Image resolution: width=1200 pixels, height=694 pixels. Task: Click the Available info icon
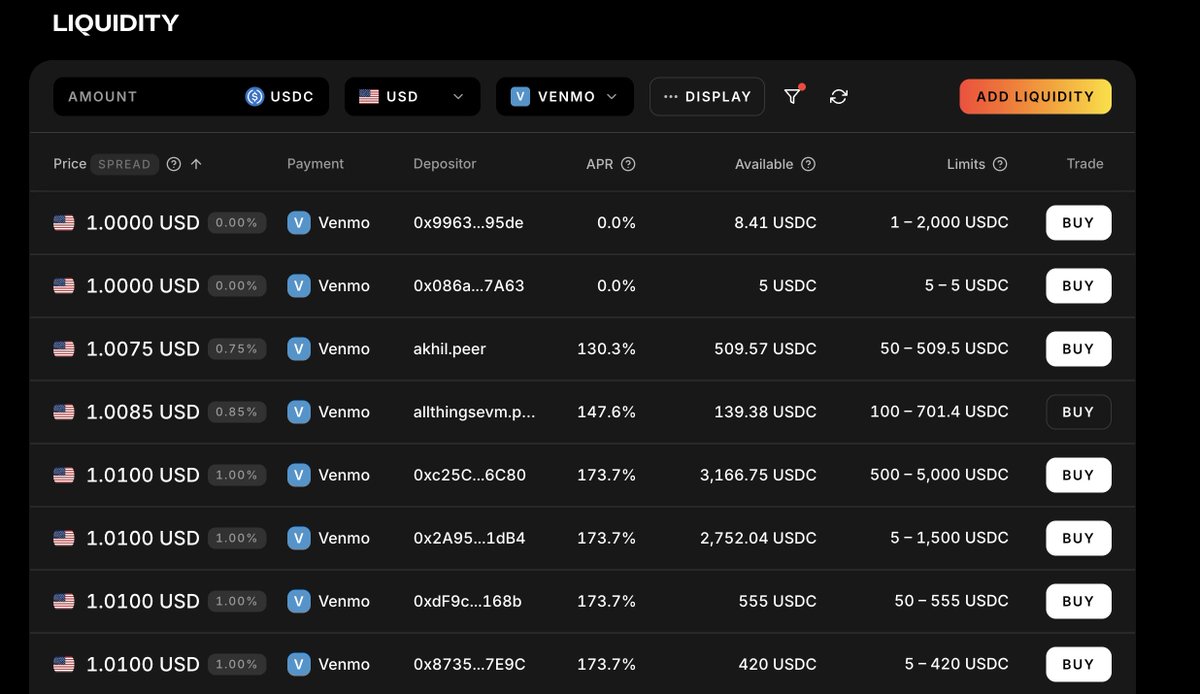coord(808,164)
